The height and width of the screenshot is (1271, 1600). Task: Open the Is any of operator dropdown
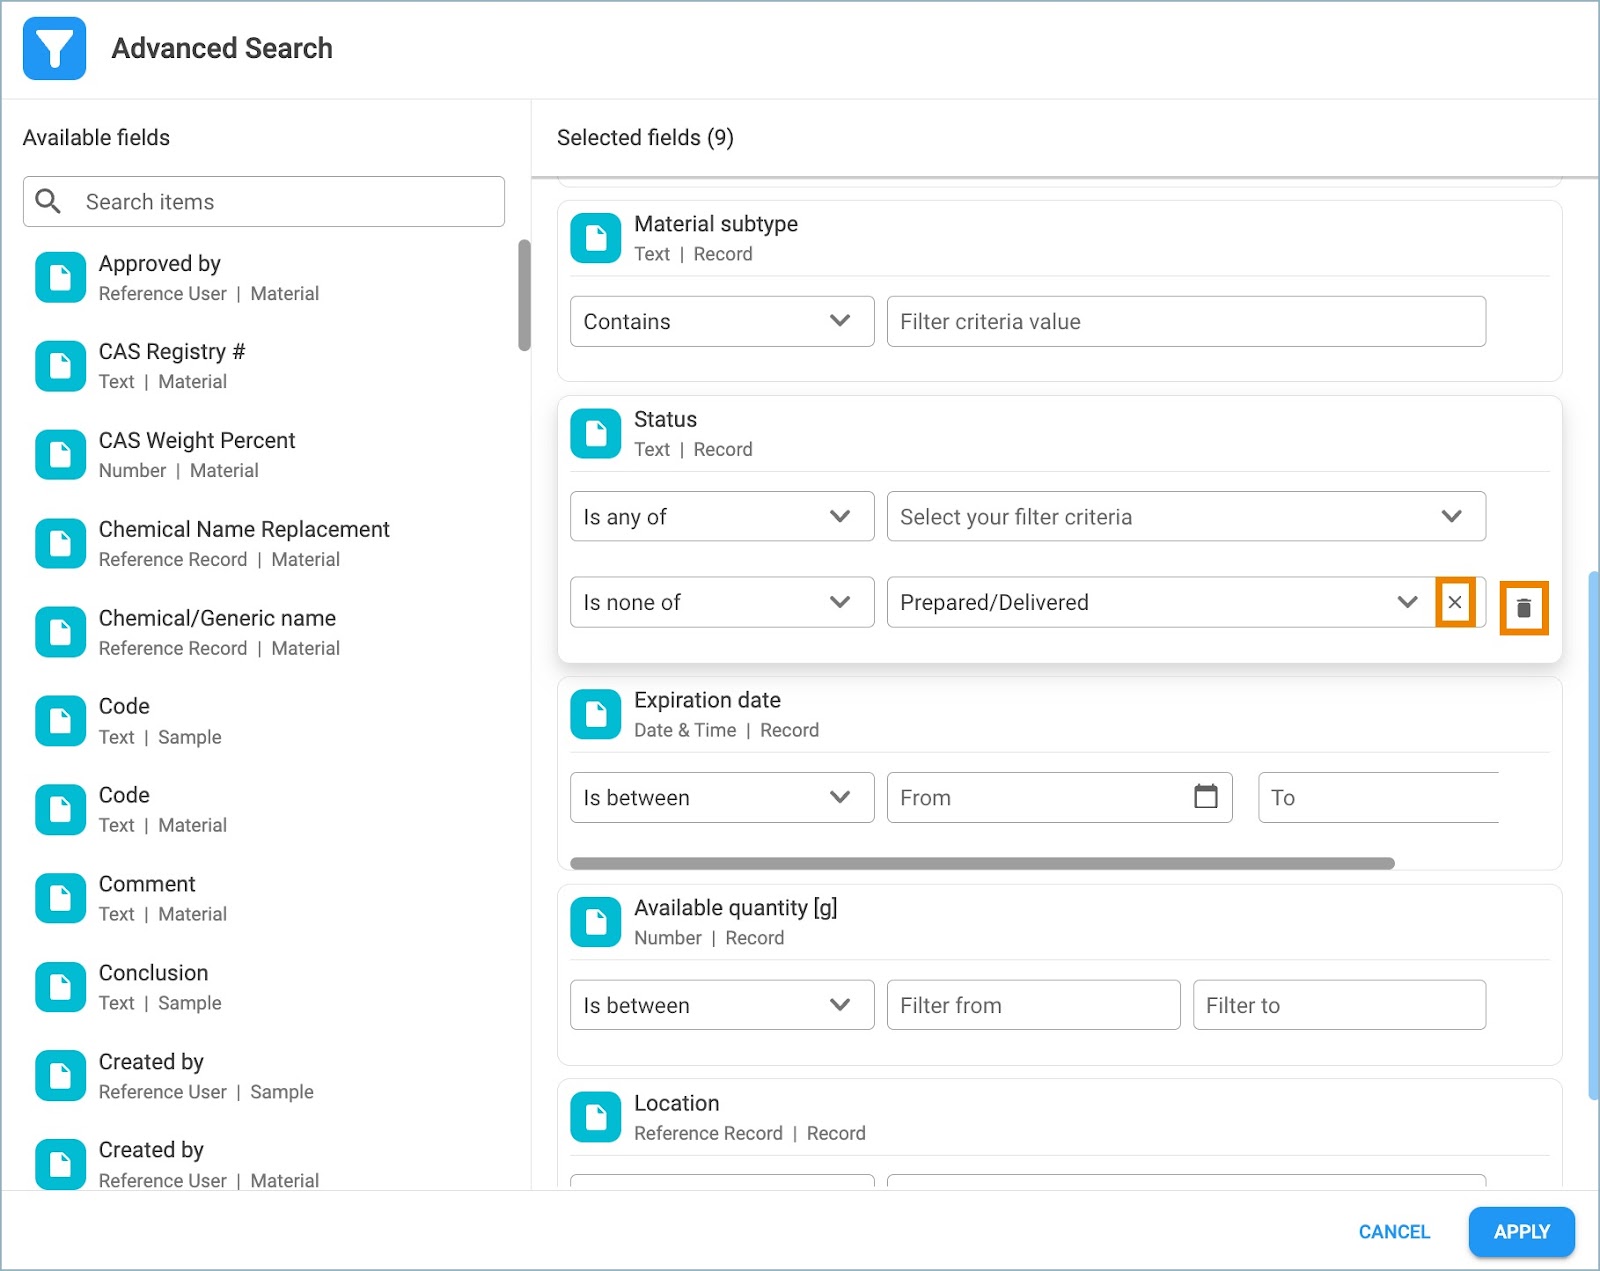tap(722, 516)
